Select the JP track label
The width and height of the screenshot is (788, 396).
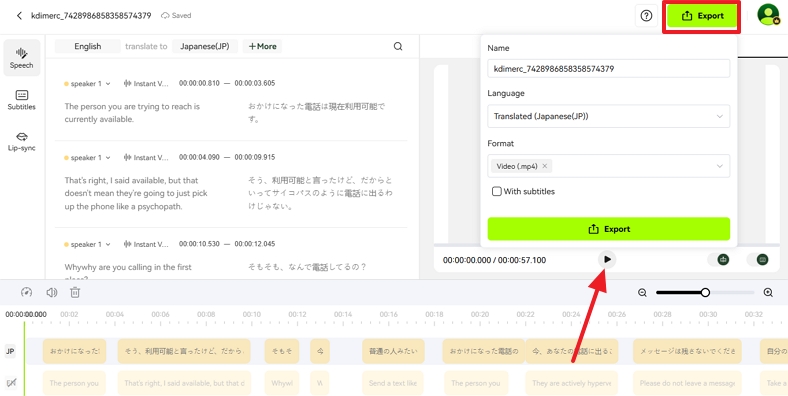click(10, 352)
